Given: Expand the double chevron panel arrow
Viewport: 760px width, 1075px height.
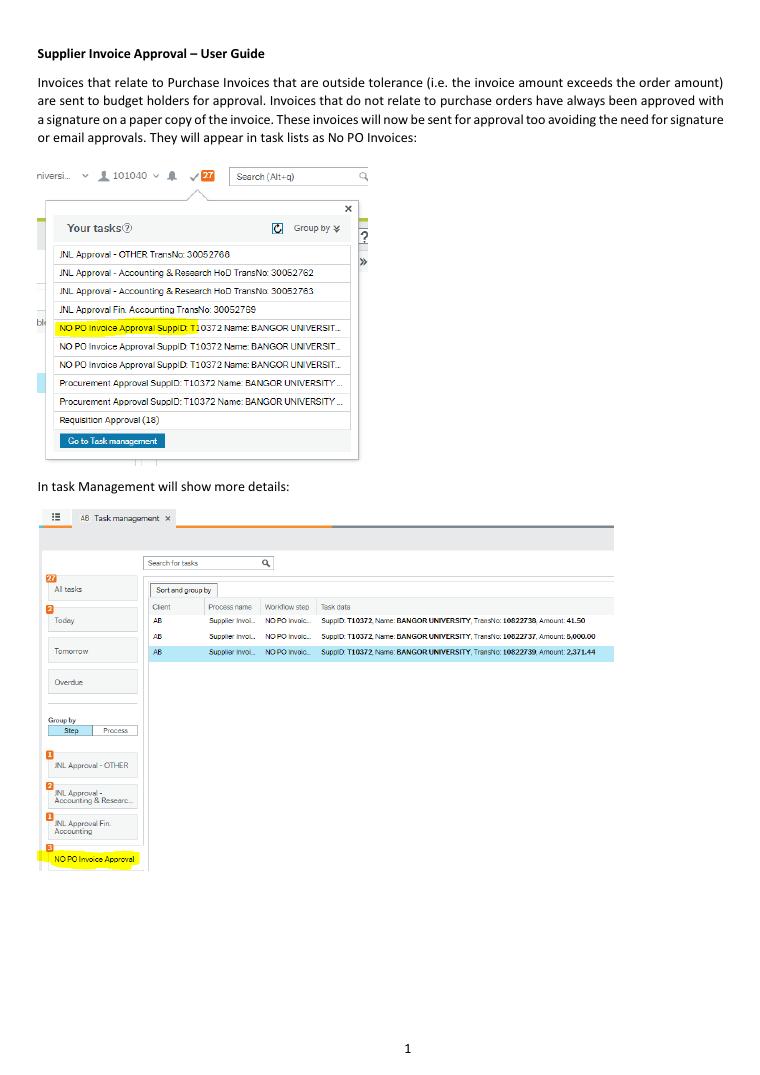Looking at the screenshot, I should [x=363, y=261].
